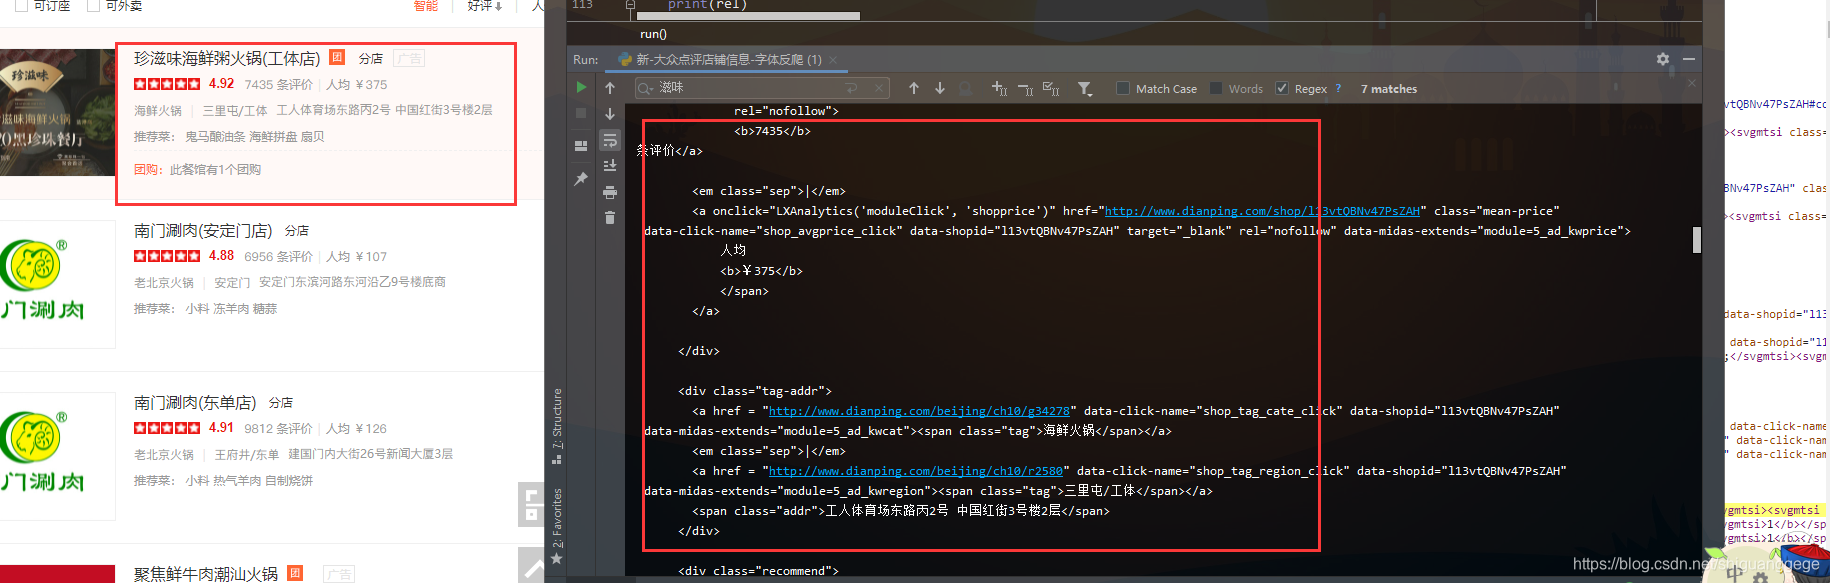Click the orange 团 icon beside 珍滋味海鲜粥火锅
The width and height of the screenshot is (1830, 583).
(337, 57)
